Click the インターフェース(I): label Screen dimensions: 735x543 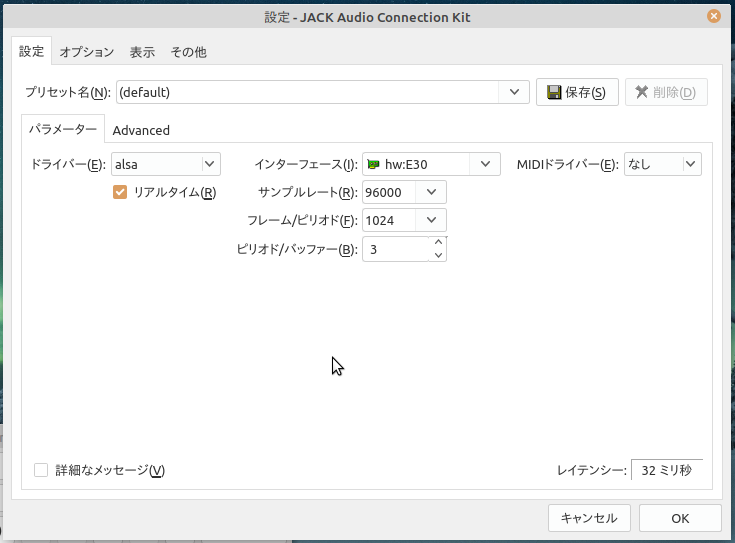pos(306,165)
